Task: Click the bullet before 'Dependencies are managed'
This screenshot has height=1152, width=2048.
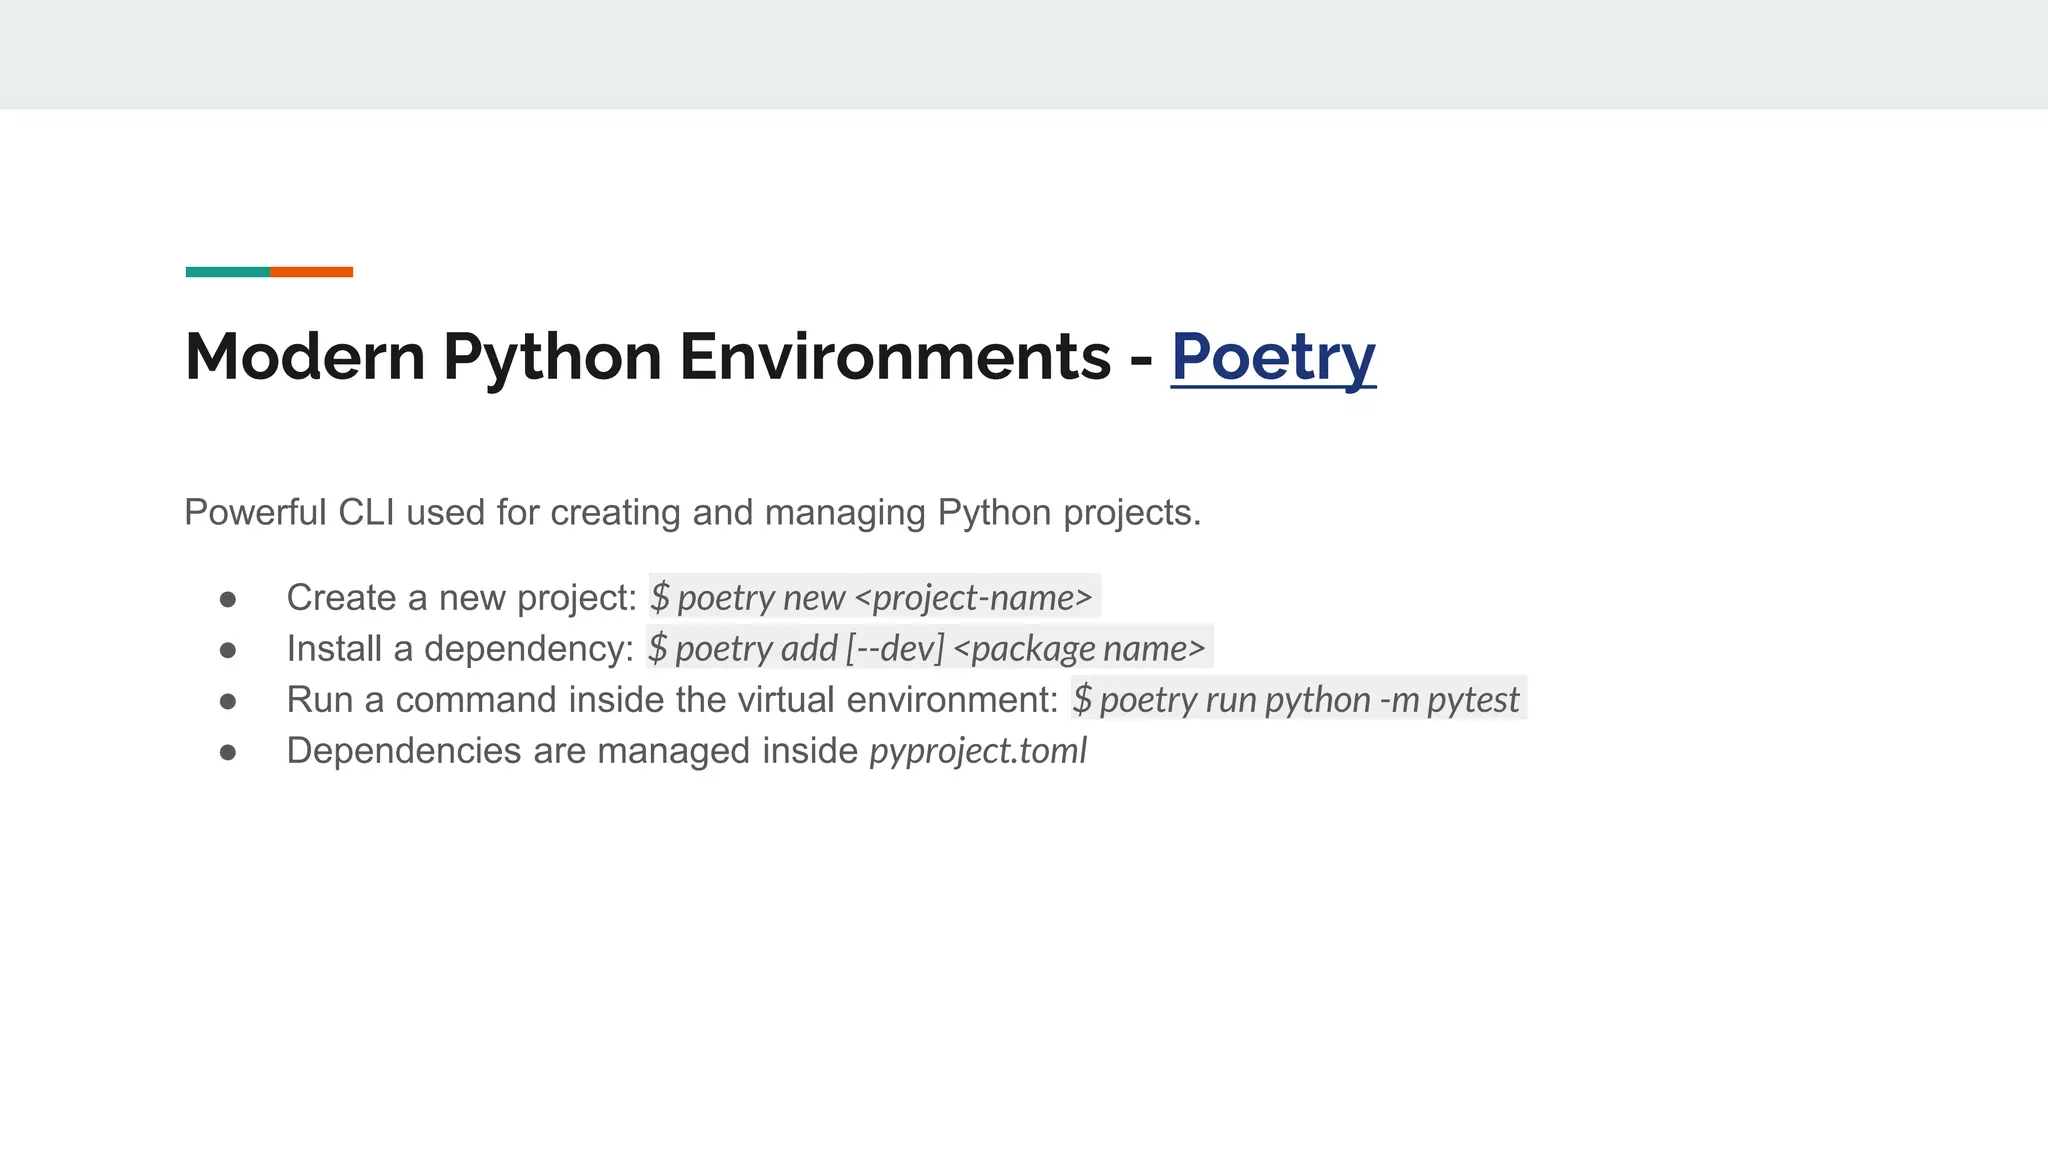Action: pos(228,752)
